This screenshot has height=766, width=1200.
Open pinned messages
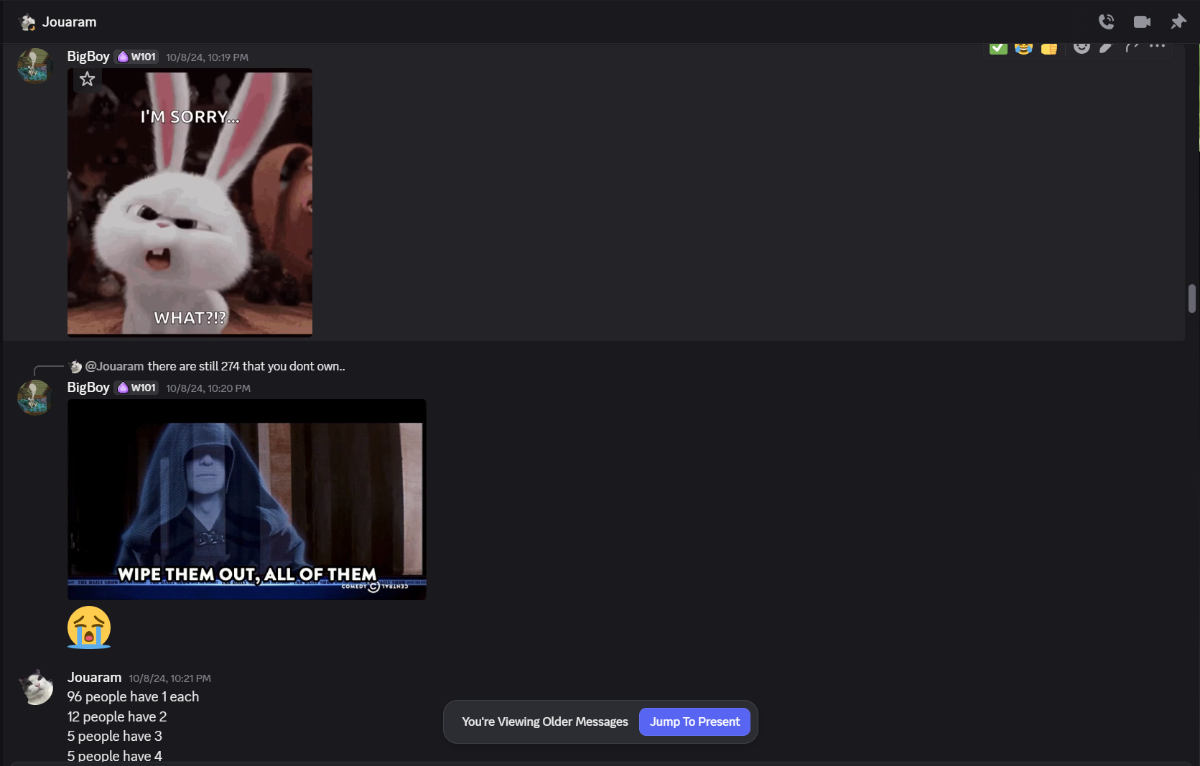click(x=1178, y=22)
